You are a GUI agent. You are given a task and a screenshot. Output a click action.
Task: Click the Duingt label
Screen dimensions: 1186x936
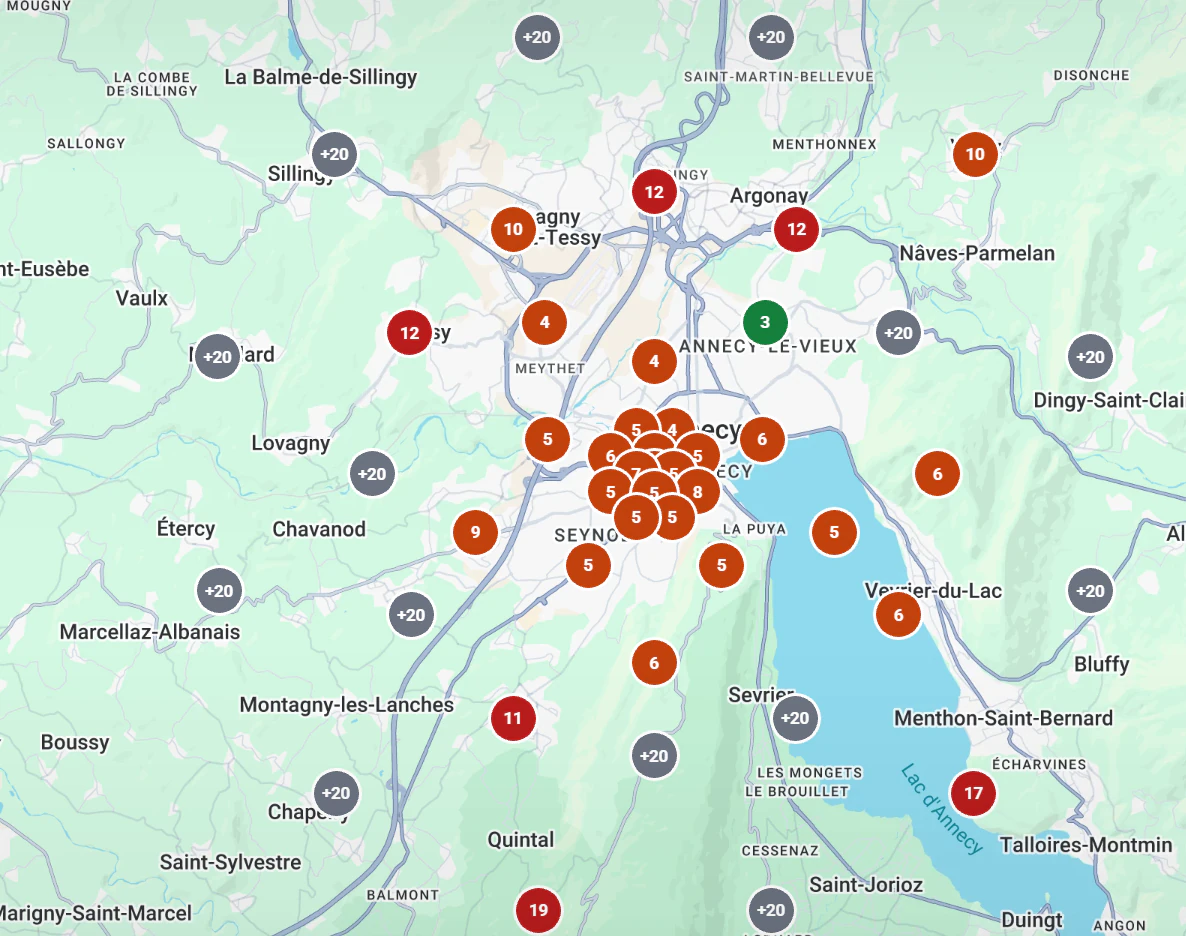tap(1032, 920)
